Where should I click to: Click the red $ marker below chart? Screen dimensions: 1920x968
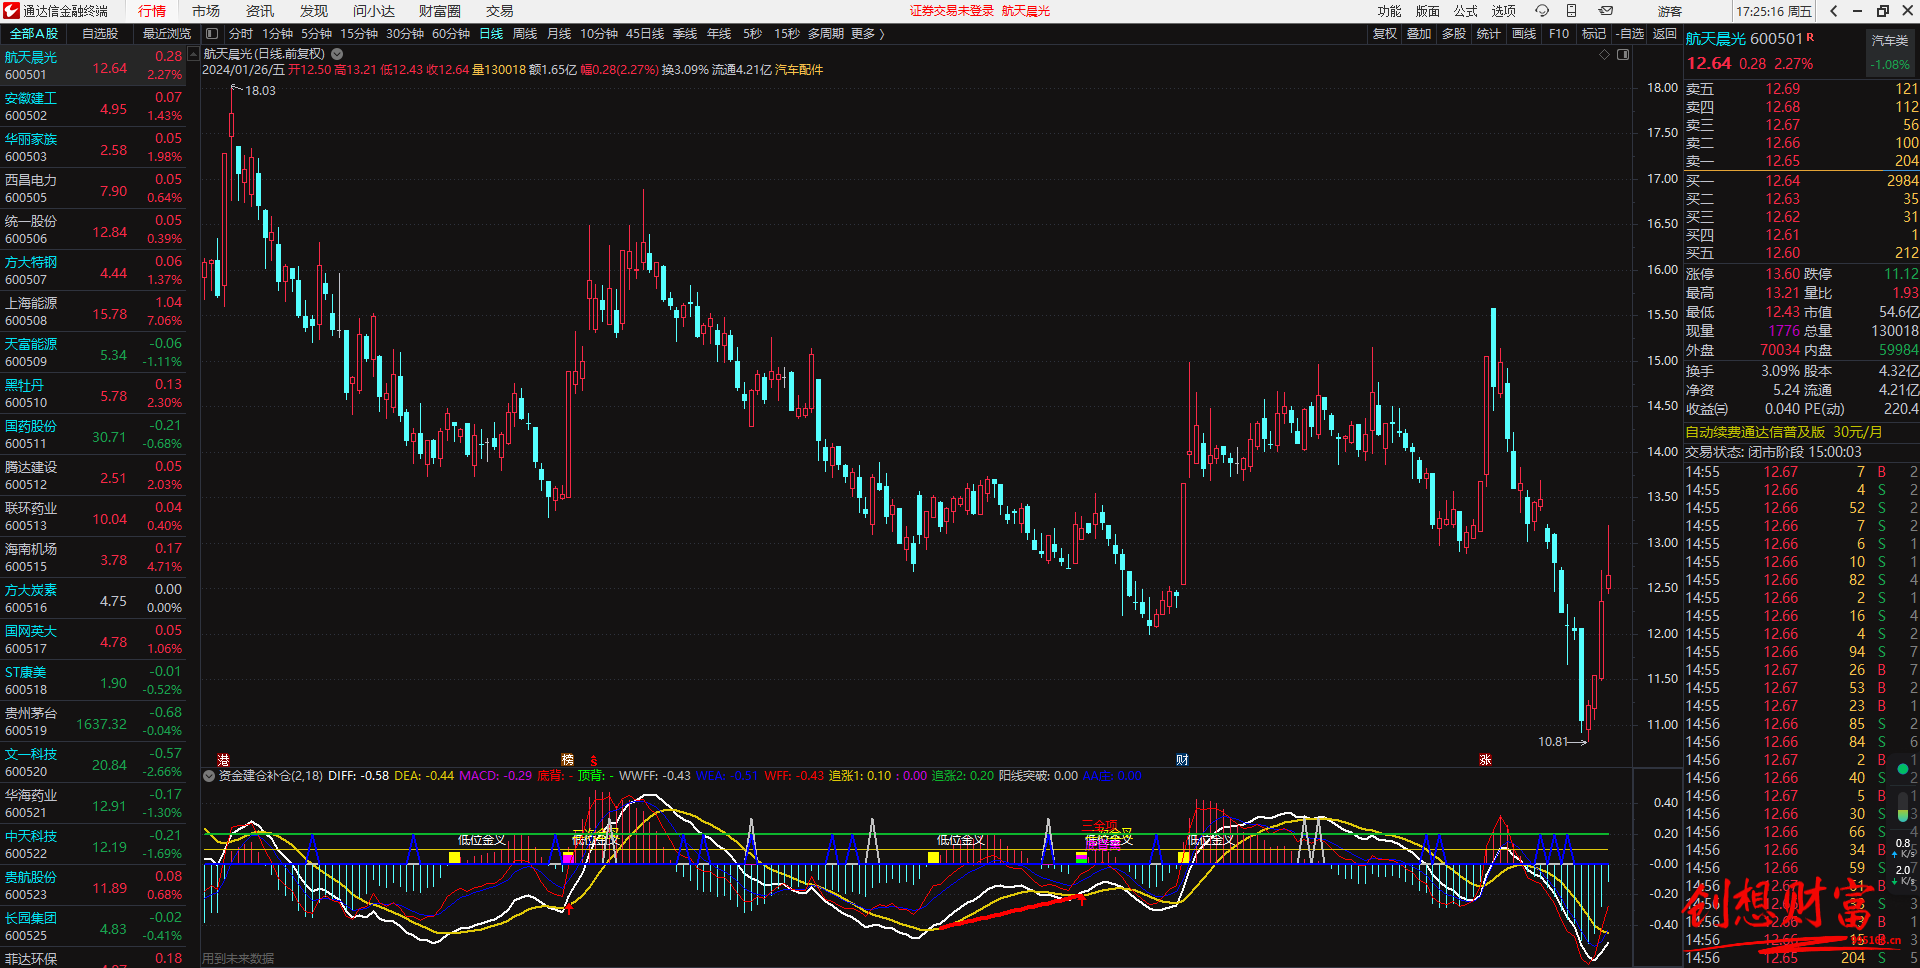click(593, 760)
